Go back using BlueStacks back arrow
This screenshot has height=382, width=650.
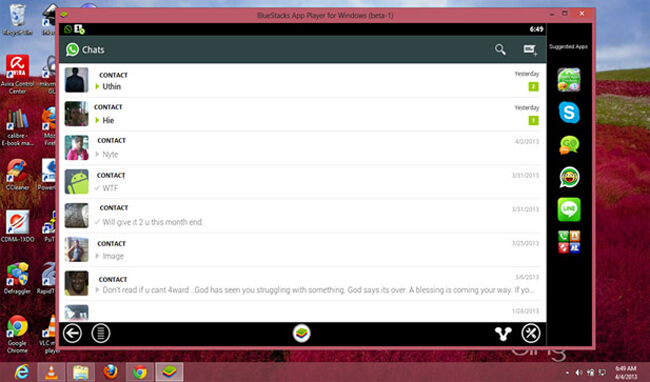click(x=72, y=334)
